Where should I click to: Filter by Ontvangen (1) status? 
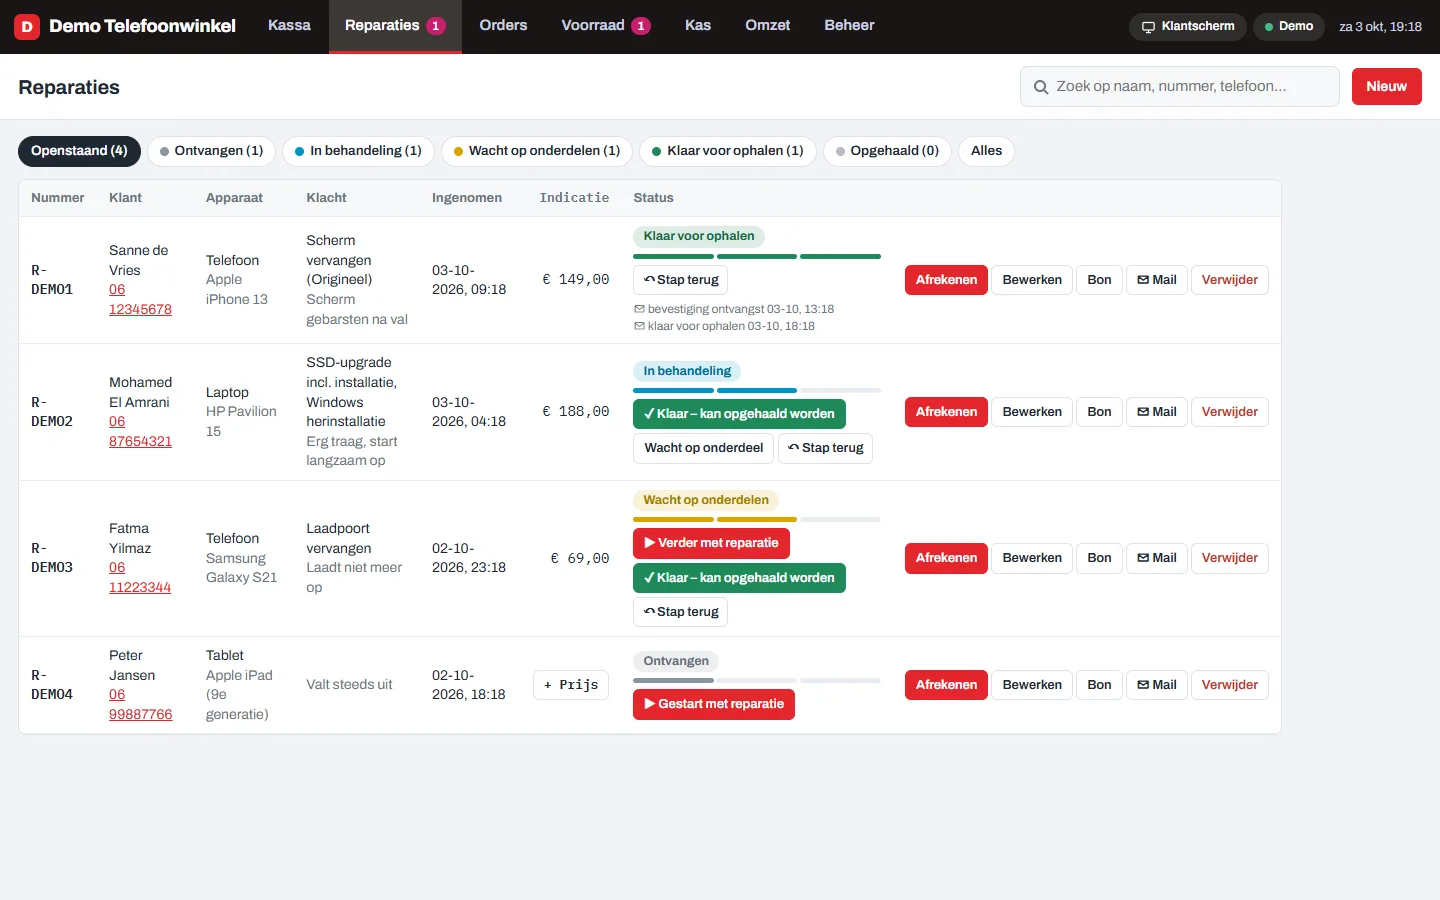(x=211, y=151)
